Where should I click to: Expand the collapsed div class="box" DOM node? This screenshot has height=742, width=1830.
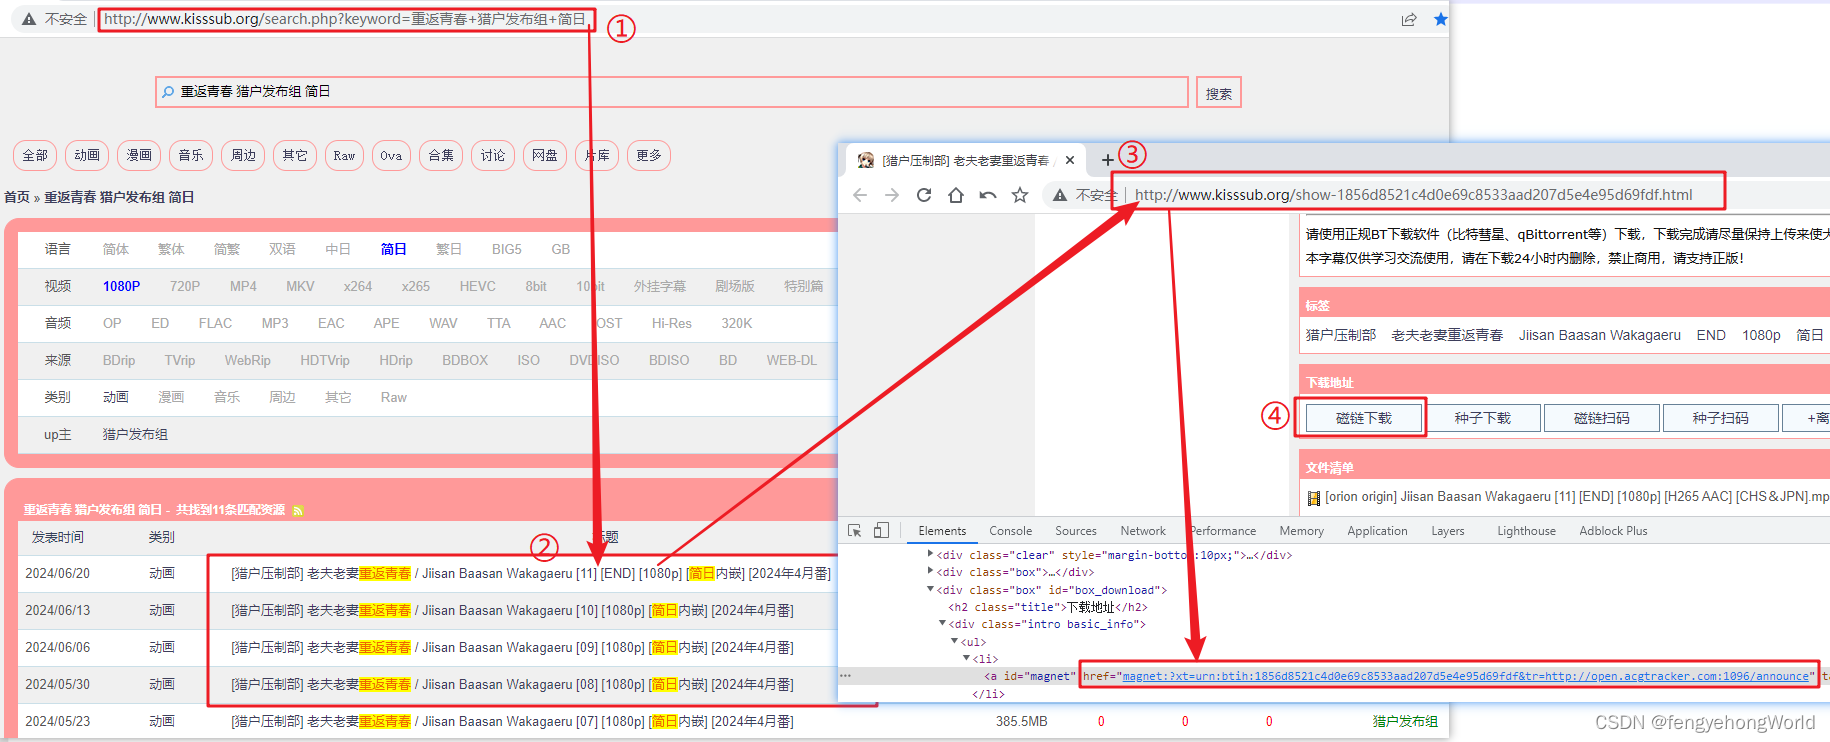(x=930, y=571)
